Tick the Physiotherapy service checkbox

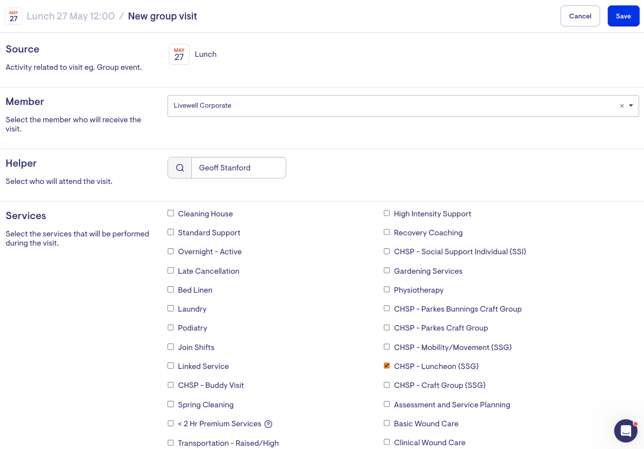pos(387,290)
